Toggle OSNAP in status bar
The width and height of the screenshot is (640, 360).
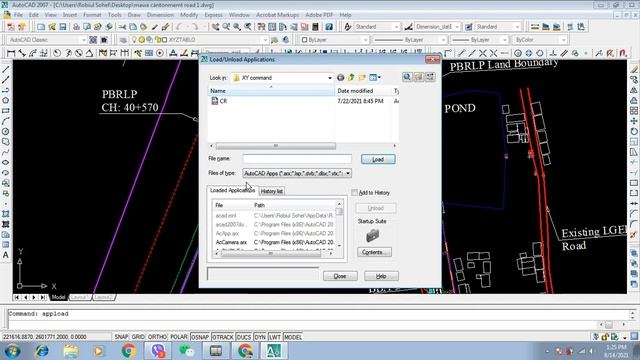click(200, 337)
